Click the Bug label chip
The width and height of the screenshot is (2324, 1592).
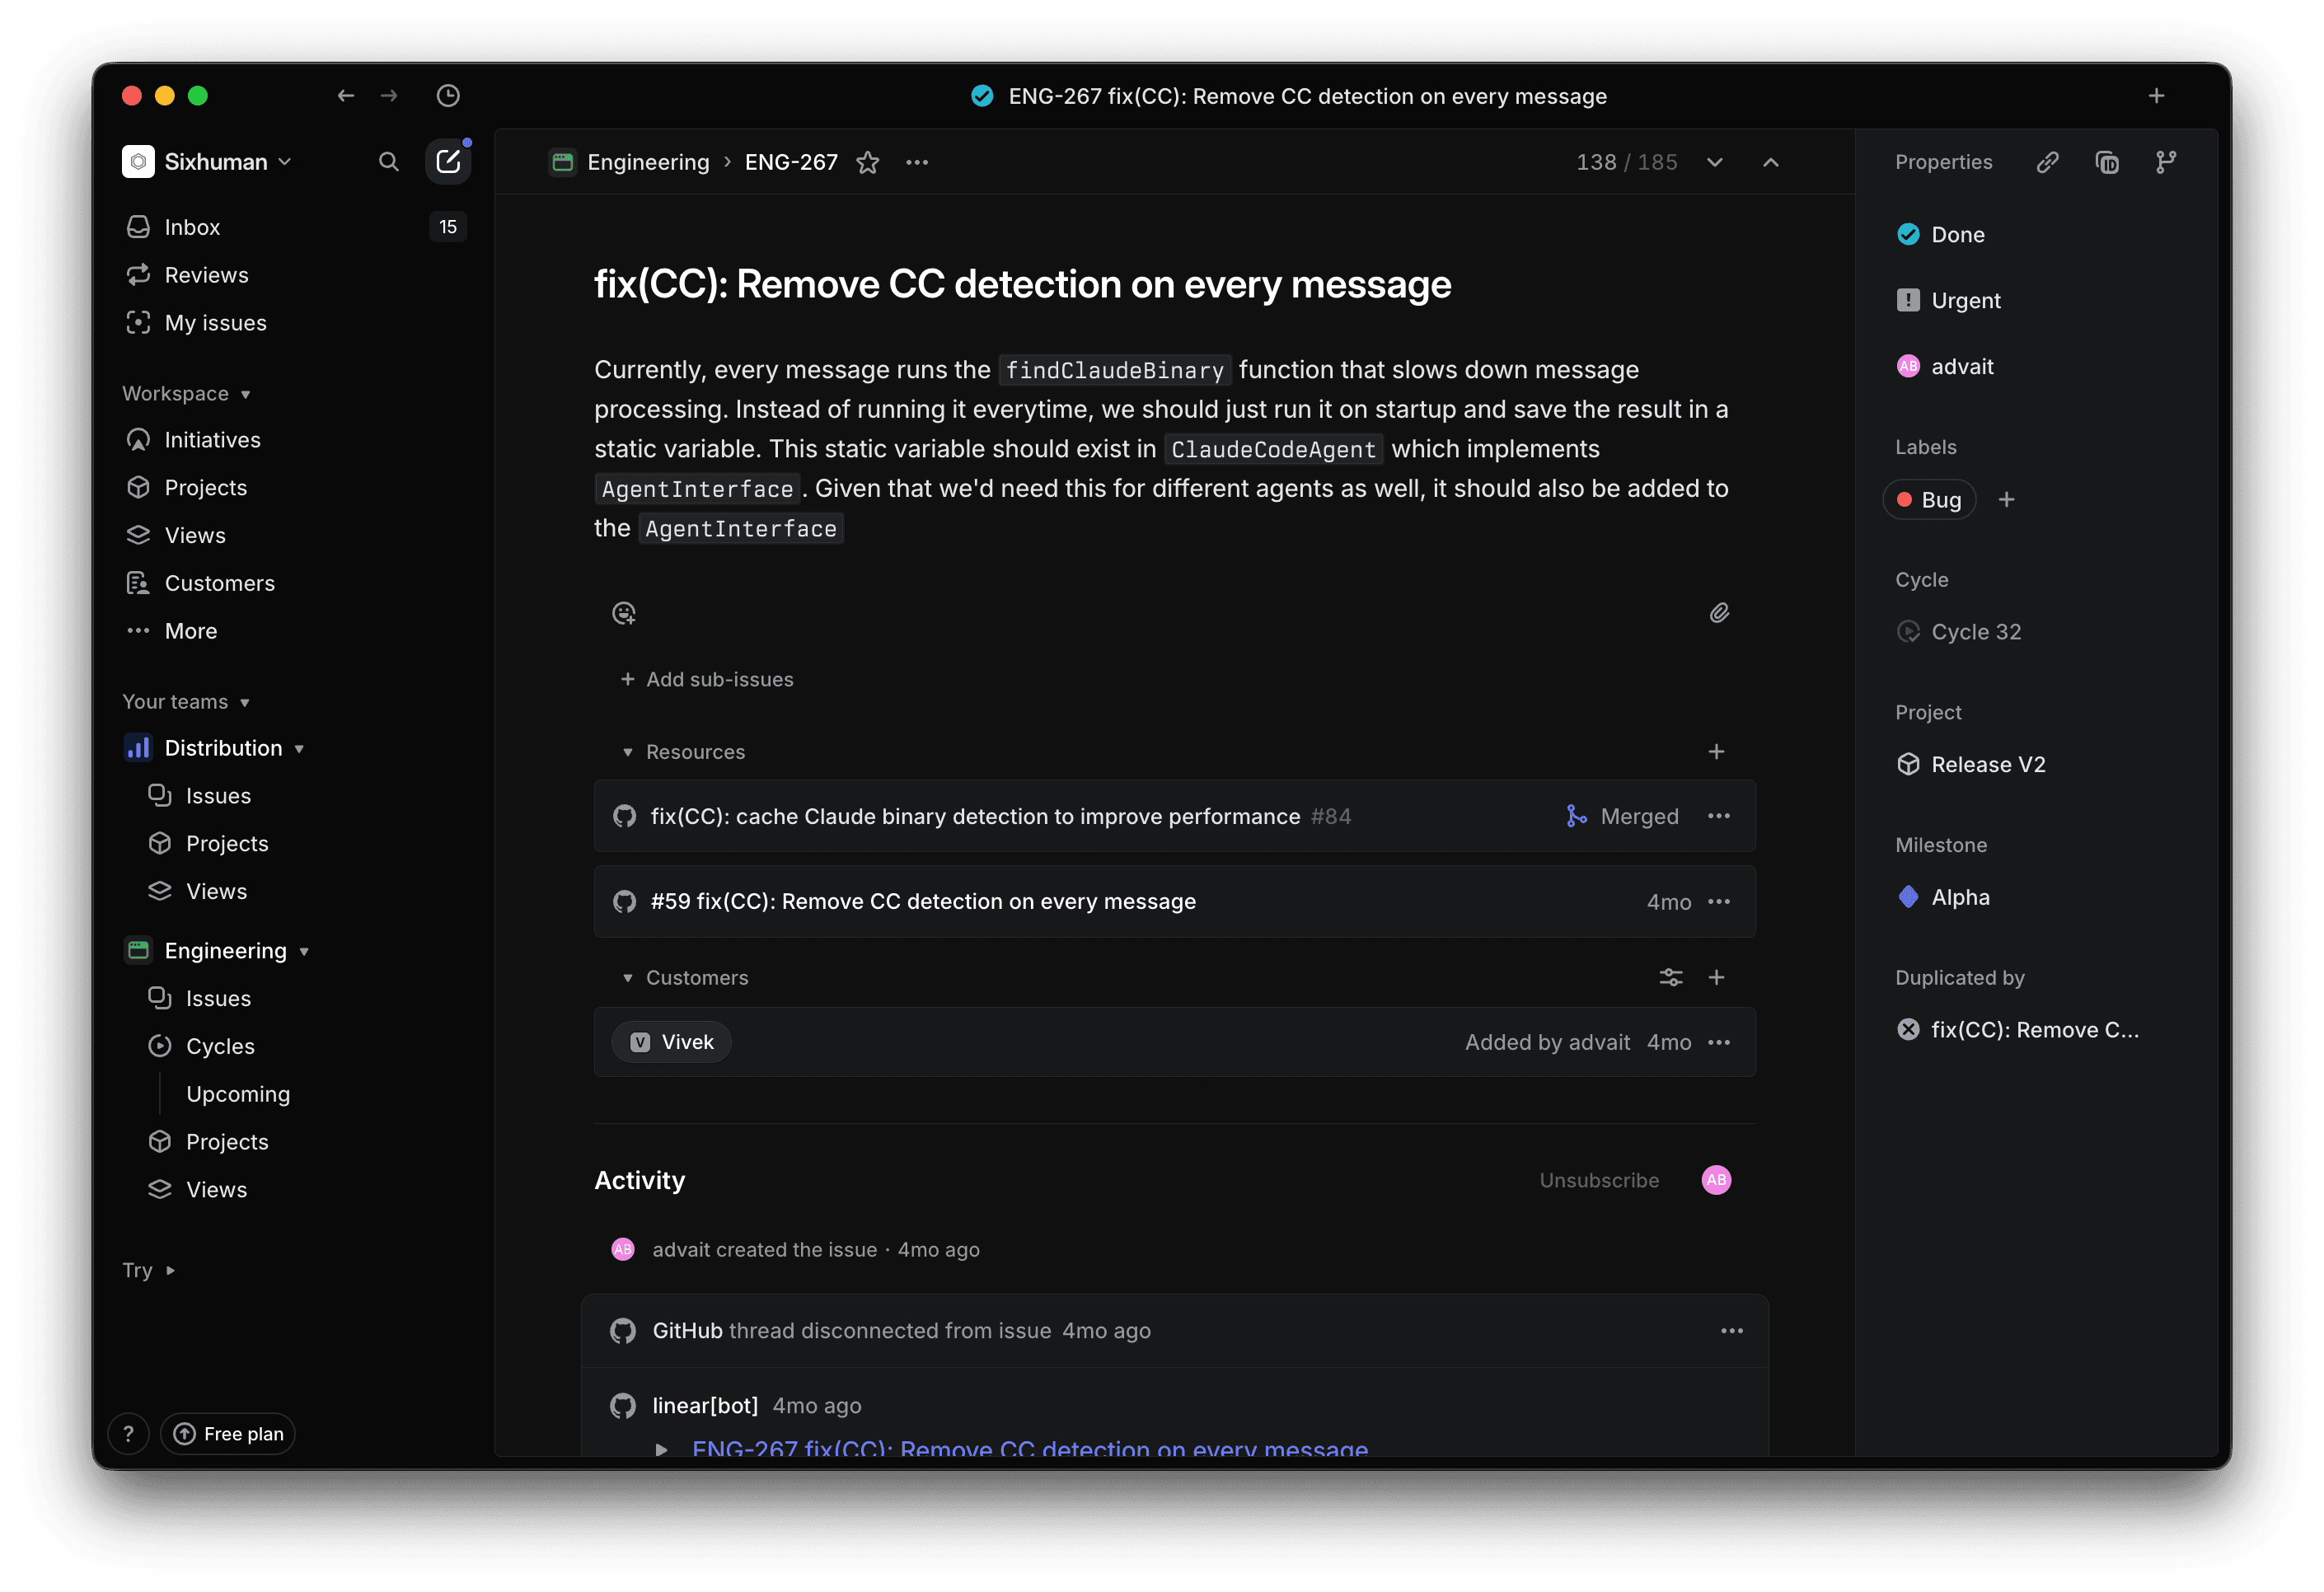pos(1929,500)
